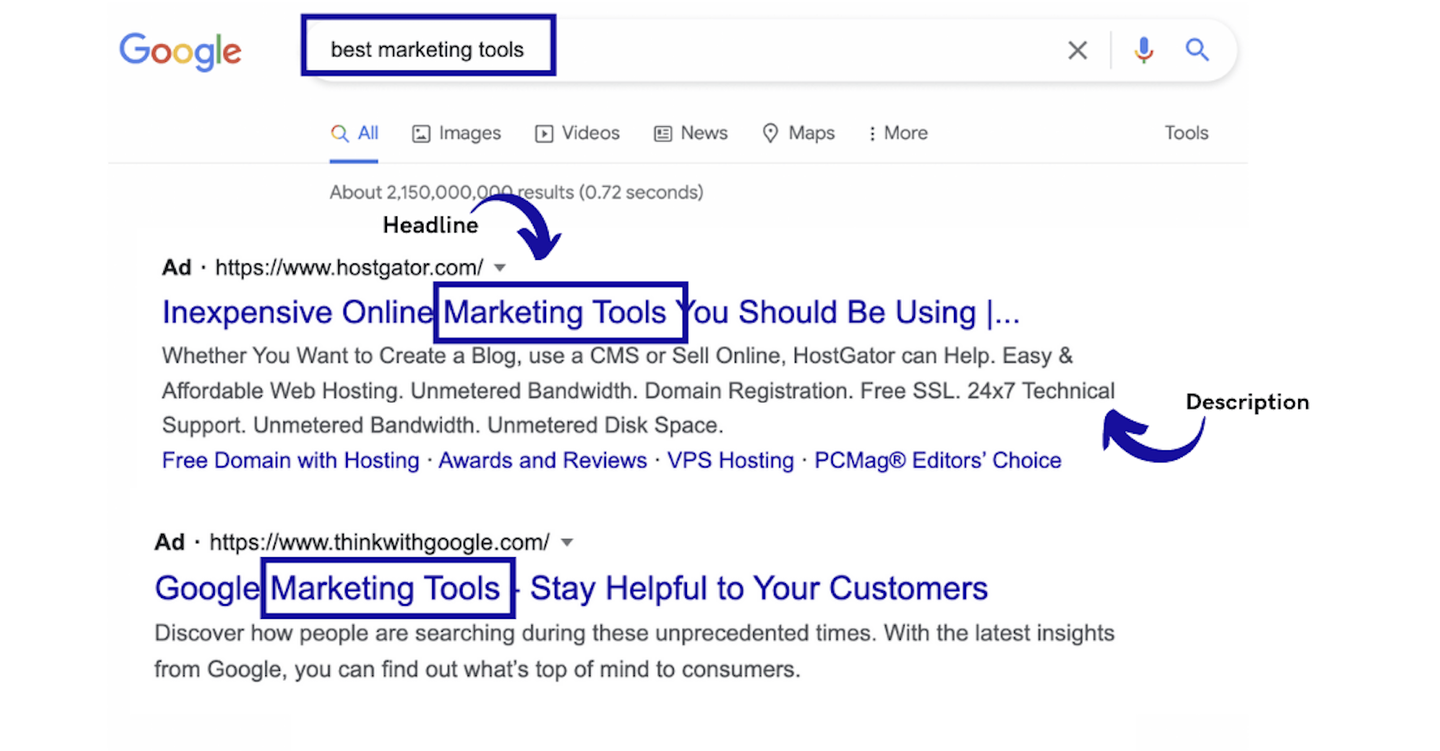The height and width of the screenshot is (751, 1440).
Task: Click the PCMag Editors' Choice sitelink
Action: pos(937,460)
